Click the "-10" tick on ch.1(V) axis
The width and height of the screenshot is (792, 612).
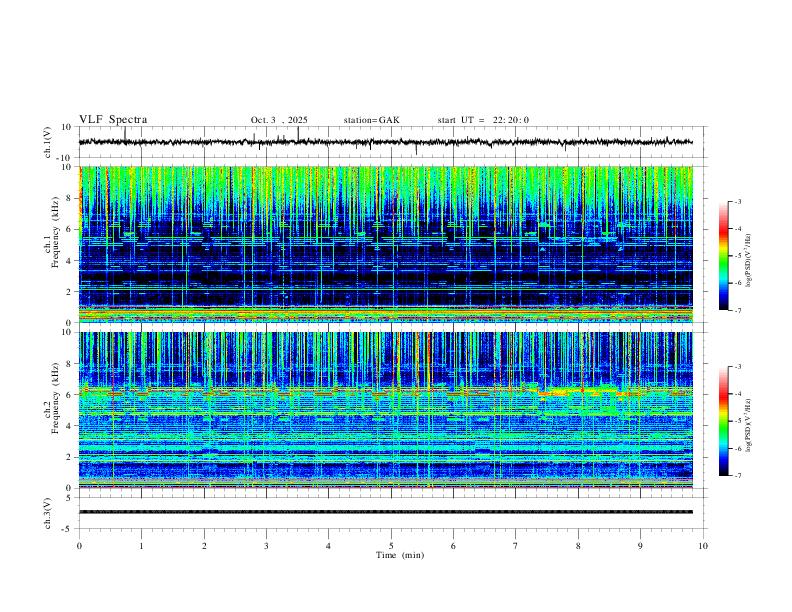(x=64, y=158)
